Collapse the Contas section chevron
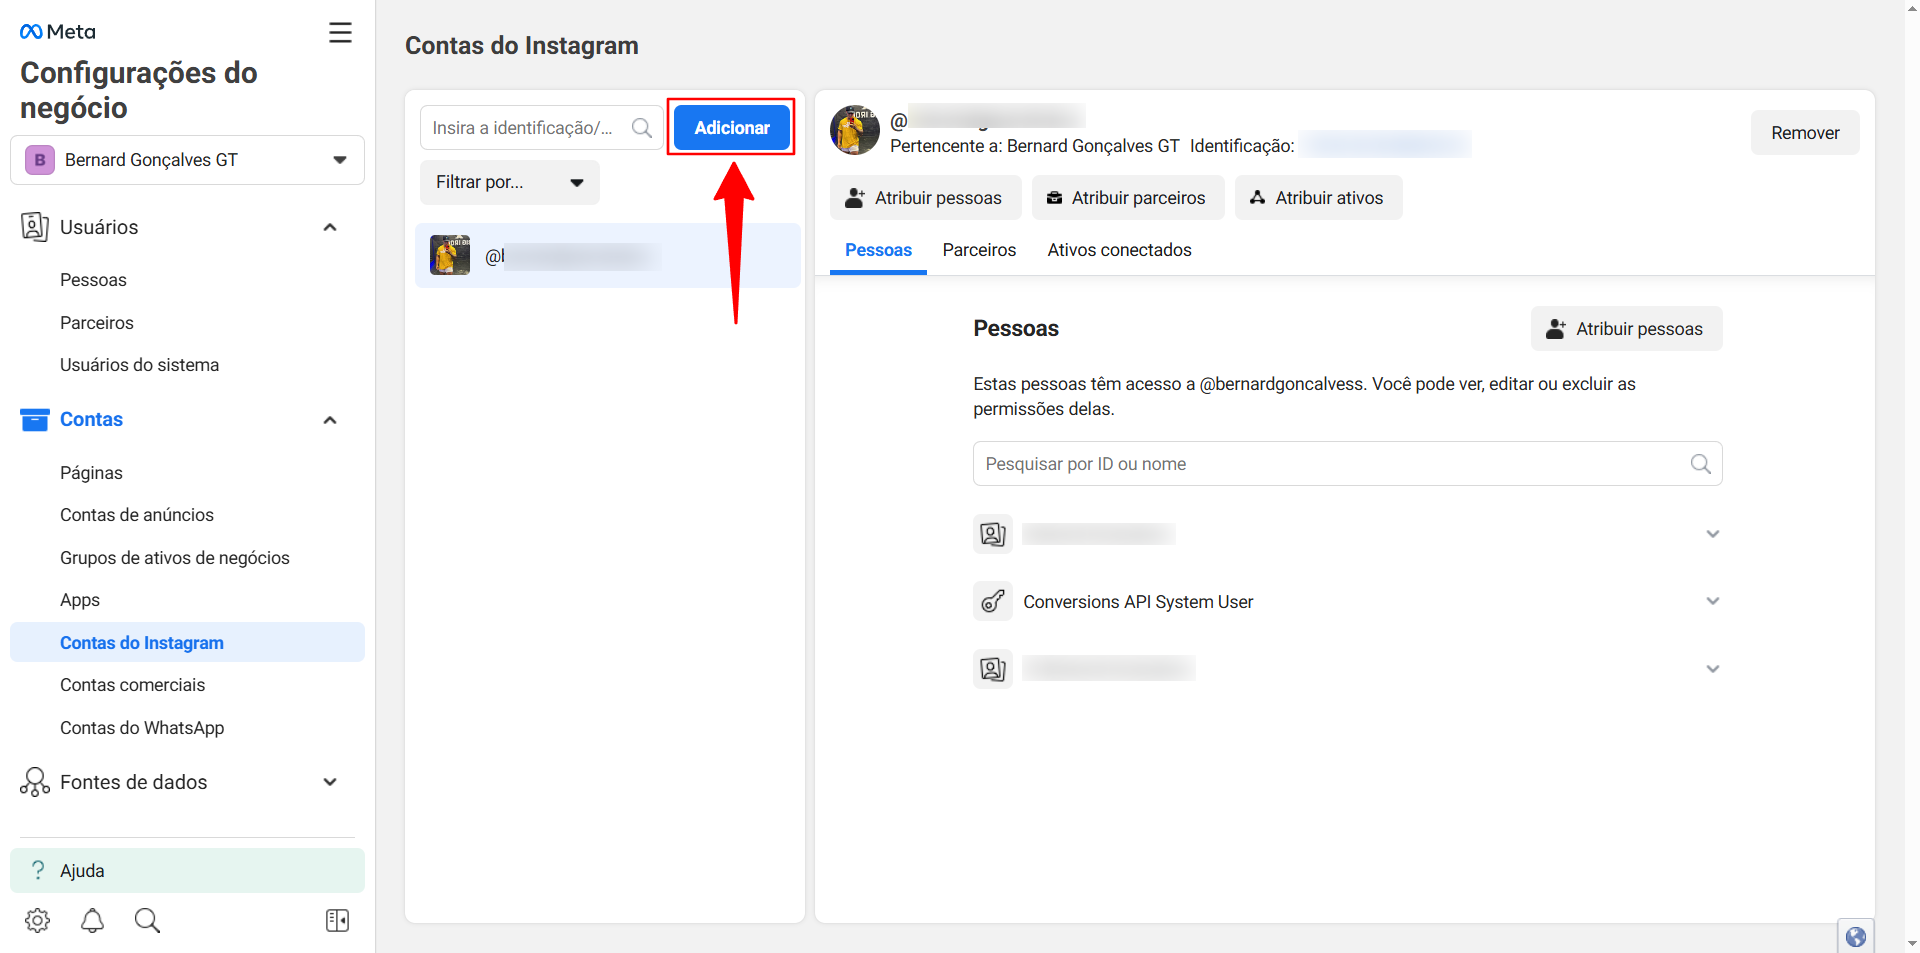This screenshot has width=1920, height=953. 330,420
